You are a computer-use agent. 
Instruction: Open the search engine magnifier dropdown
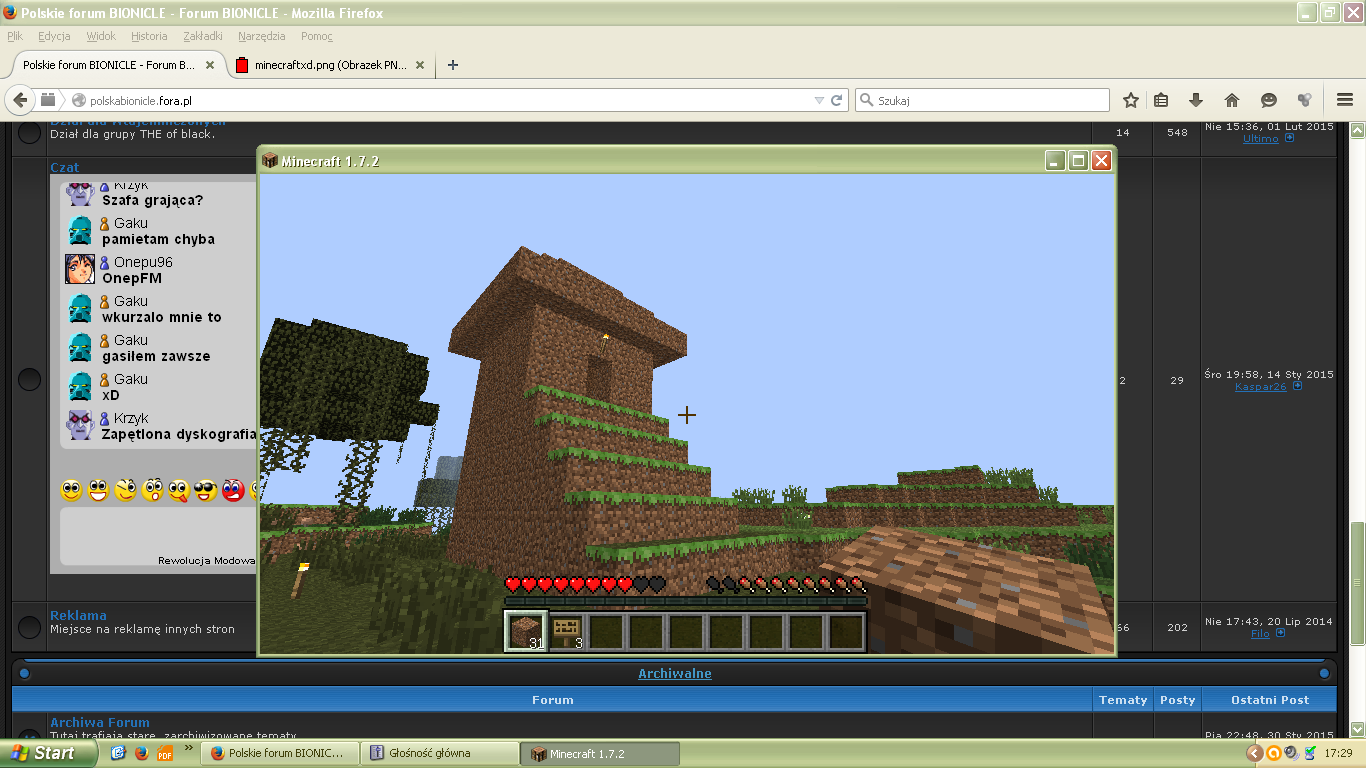869,100
